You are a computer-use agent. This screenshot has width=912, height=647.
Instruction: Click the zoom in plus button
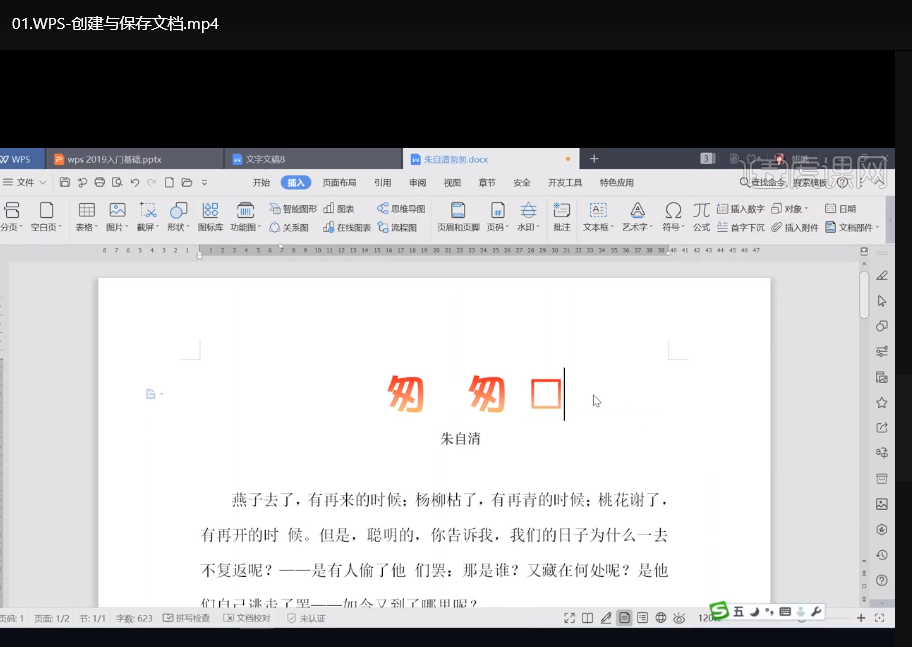[x=861, y=618]
